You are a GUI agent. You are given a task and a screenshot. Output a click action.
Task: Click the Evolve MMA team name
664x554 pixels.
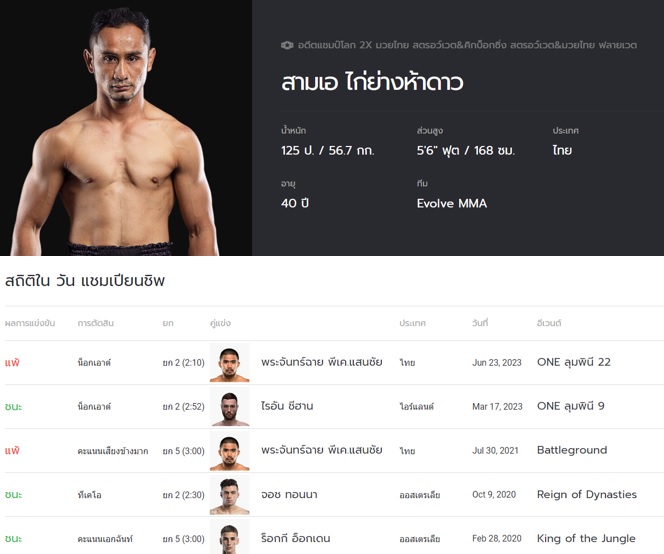pyautogui.click(x=452, y=204)
